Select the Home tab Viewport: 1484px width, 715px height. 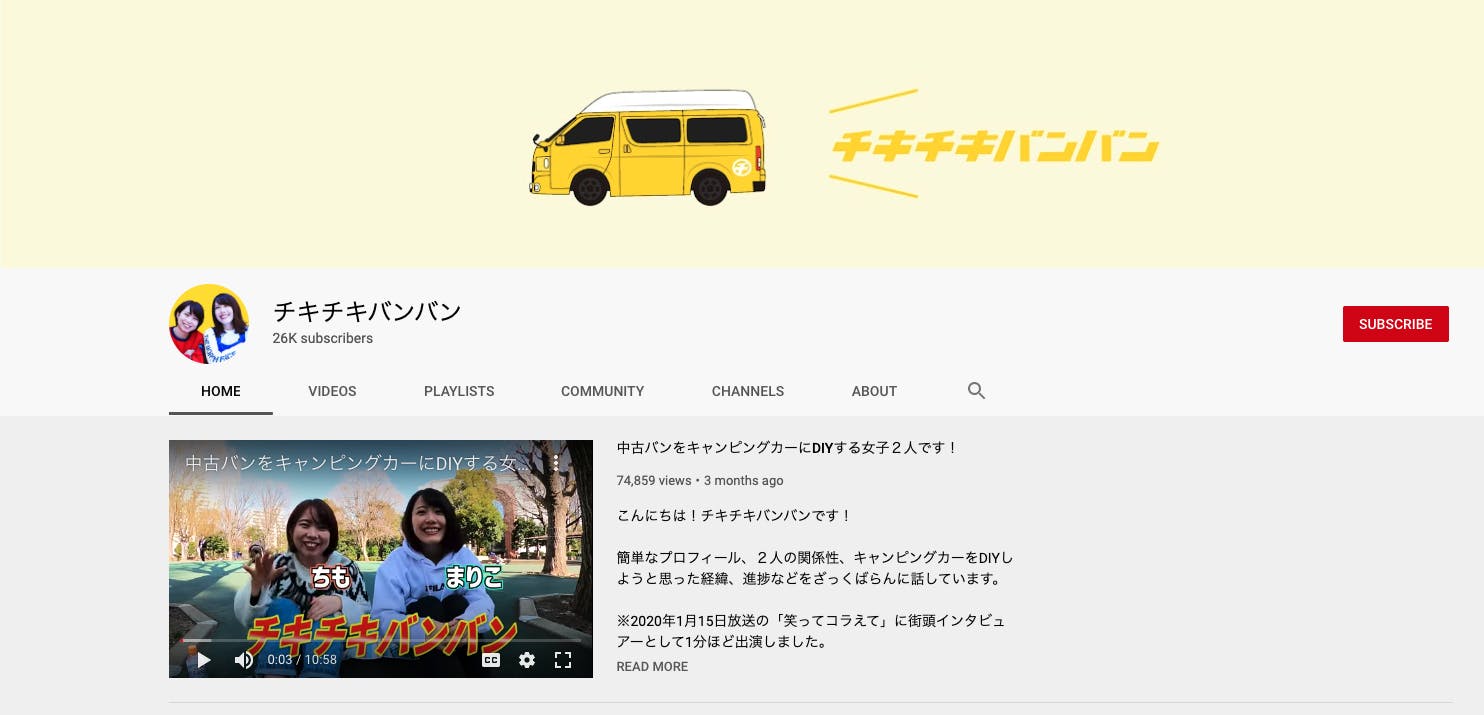point(221,391)
